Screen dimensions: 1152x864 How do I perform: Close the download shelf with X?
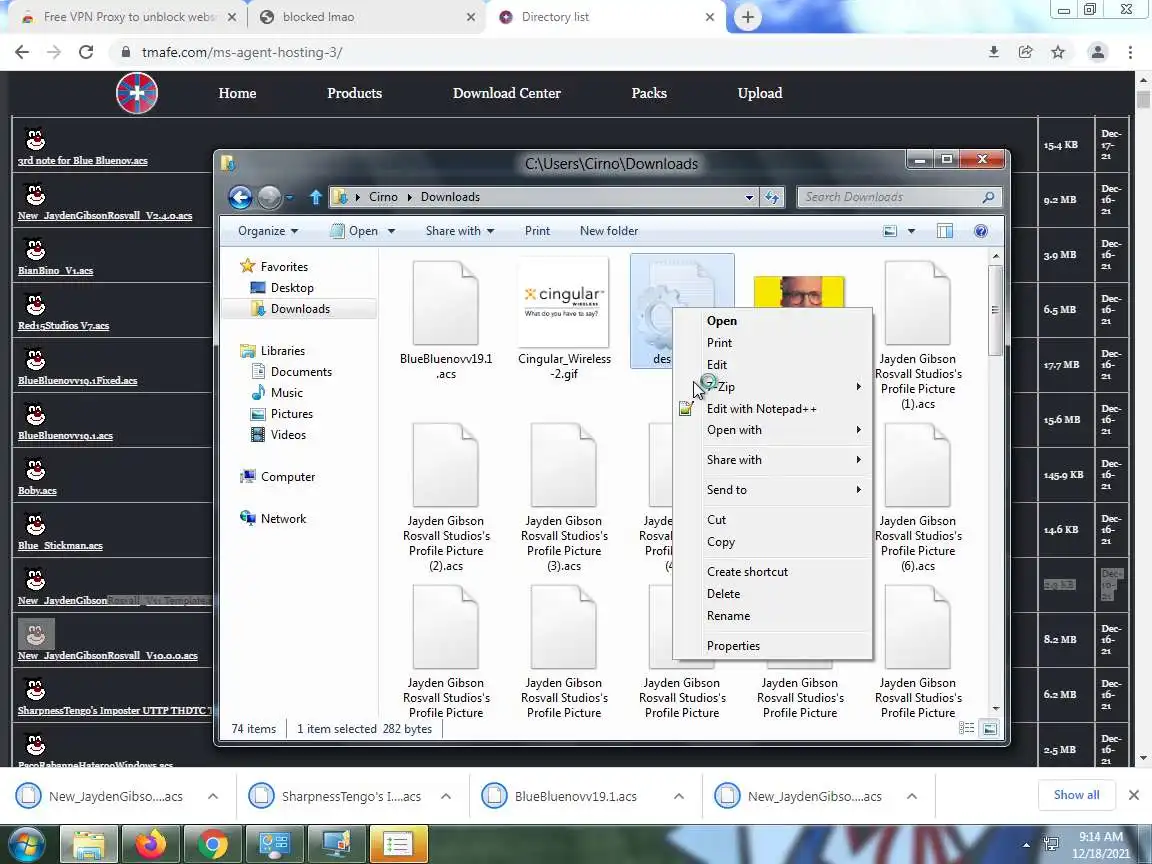pos(1134,795)
